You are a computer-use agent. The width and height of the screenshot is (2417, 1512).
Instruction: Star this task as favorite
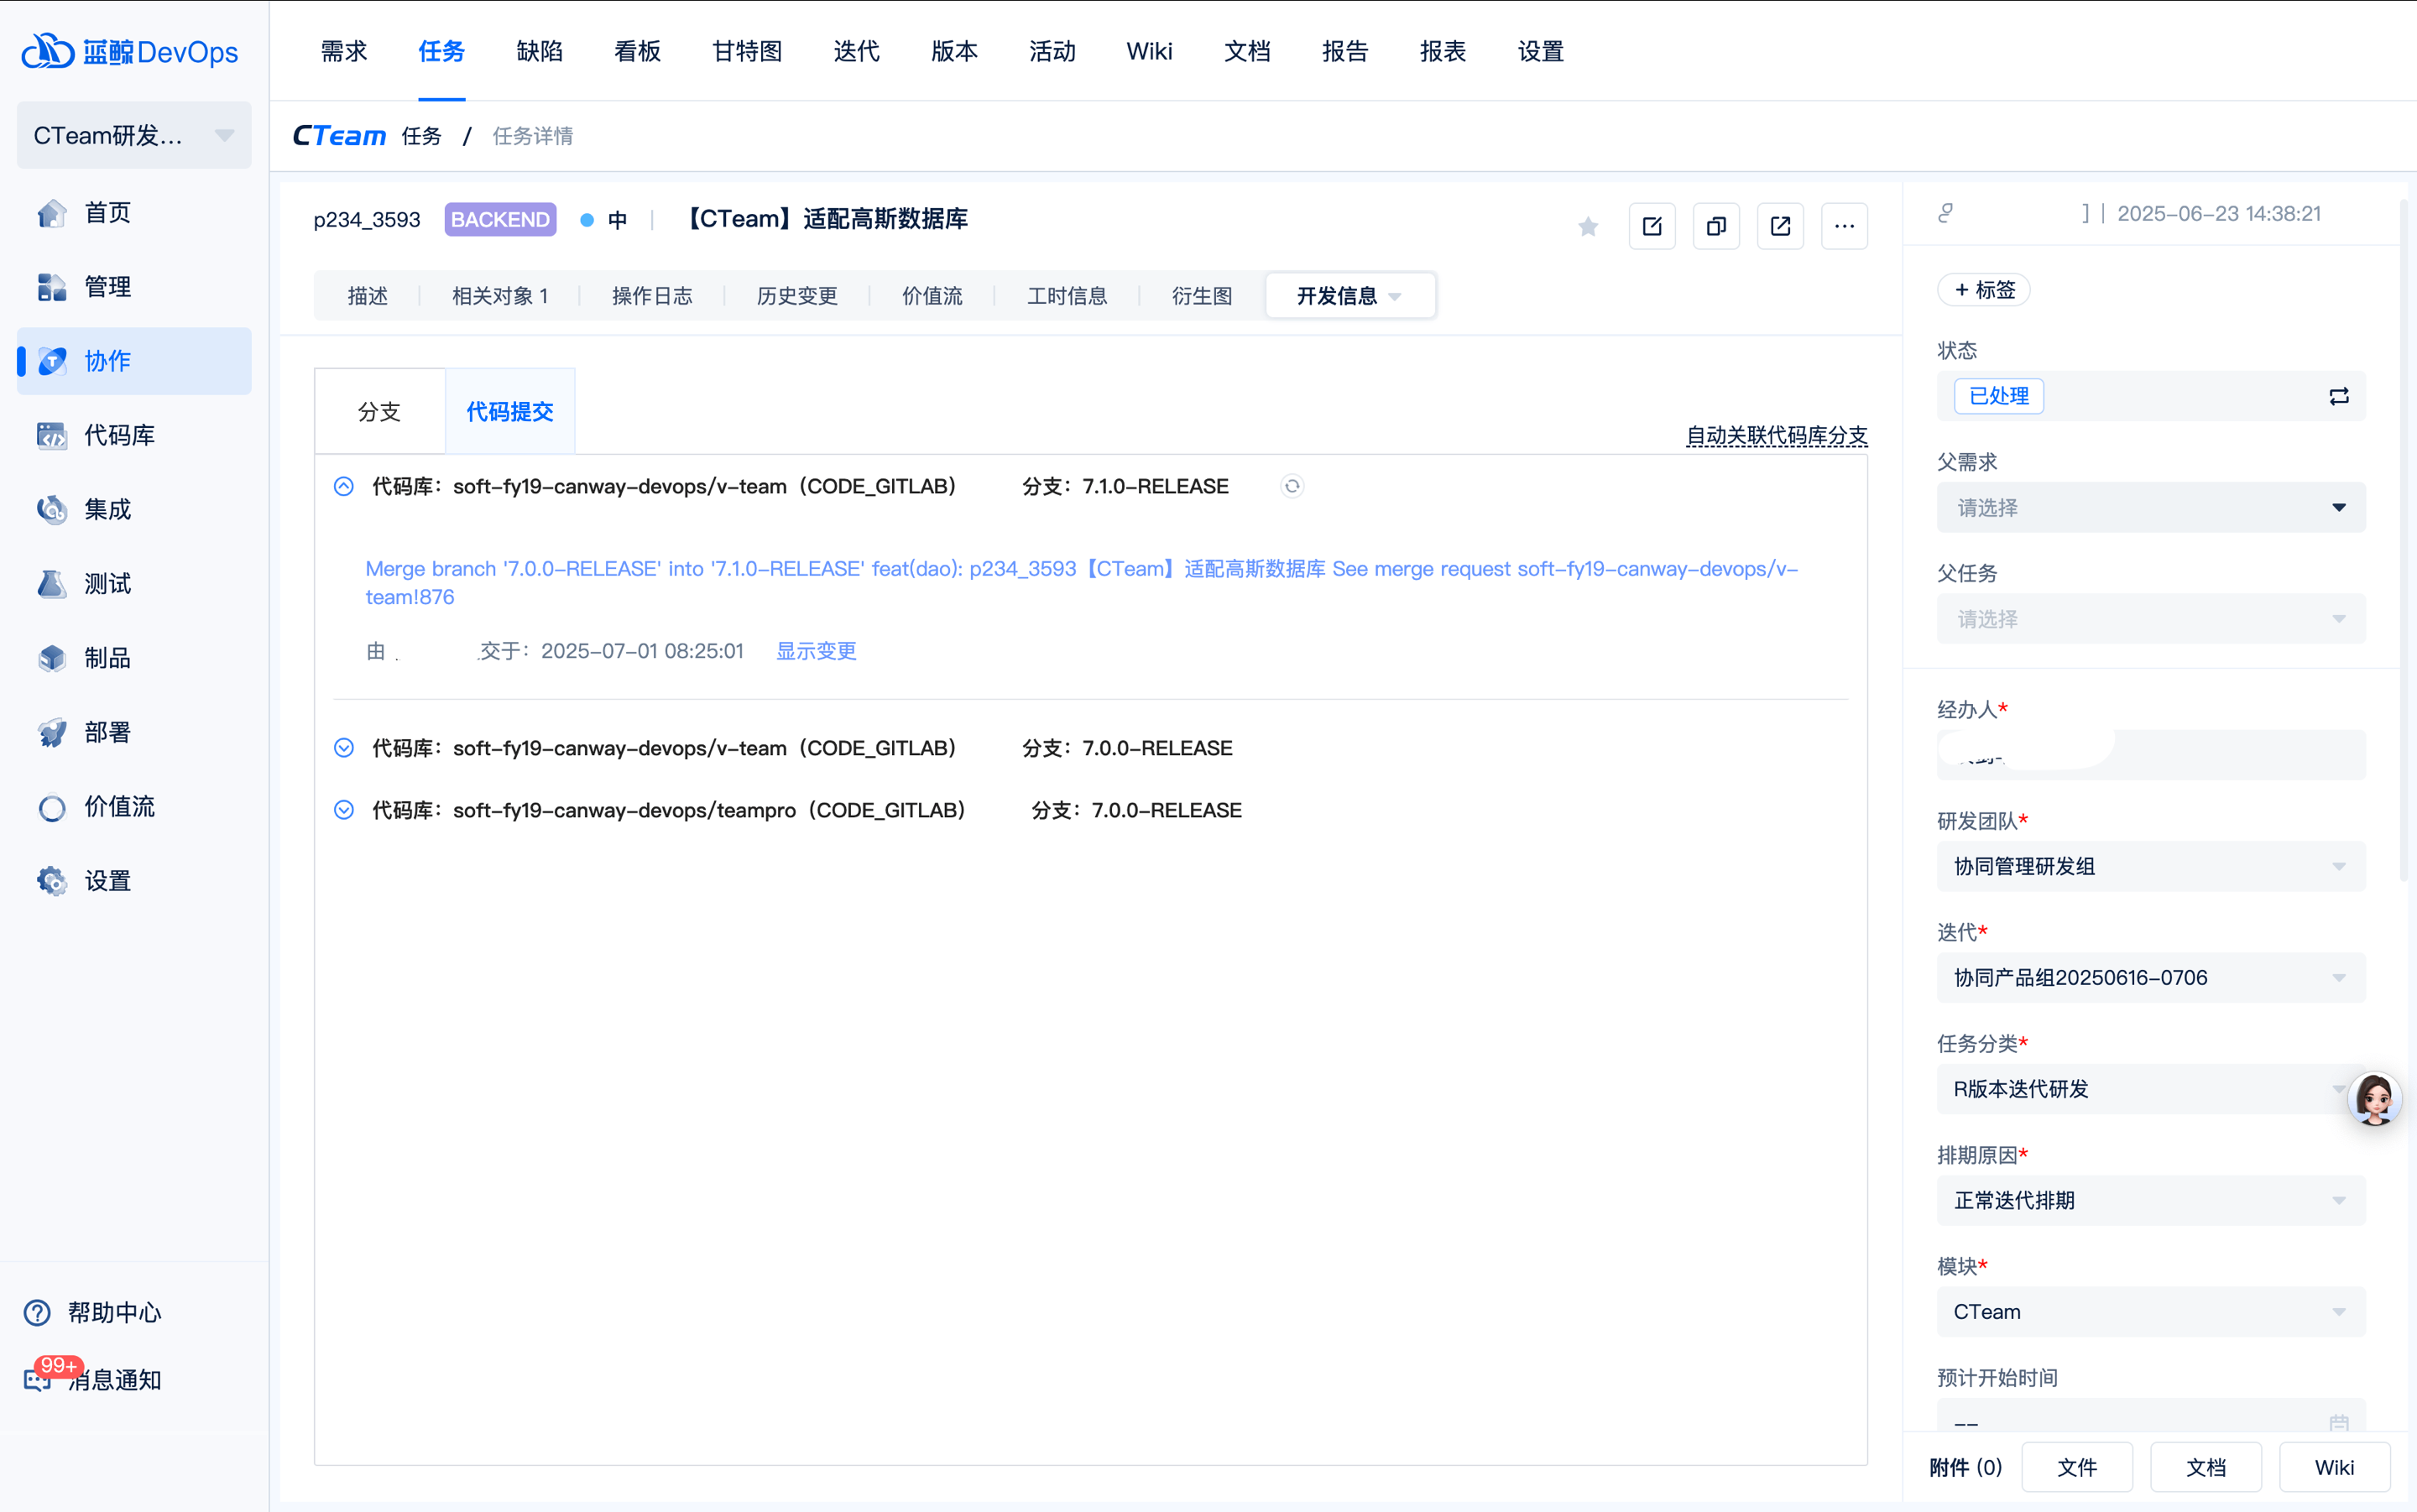click(x=1587, y=227)
